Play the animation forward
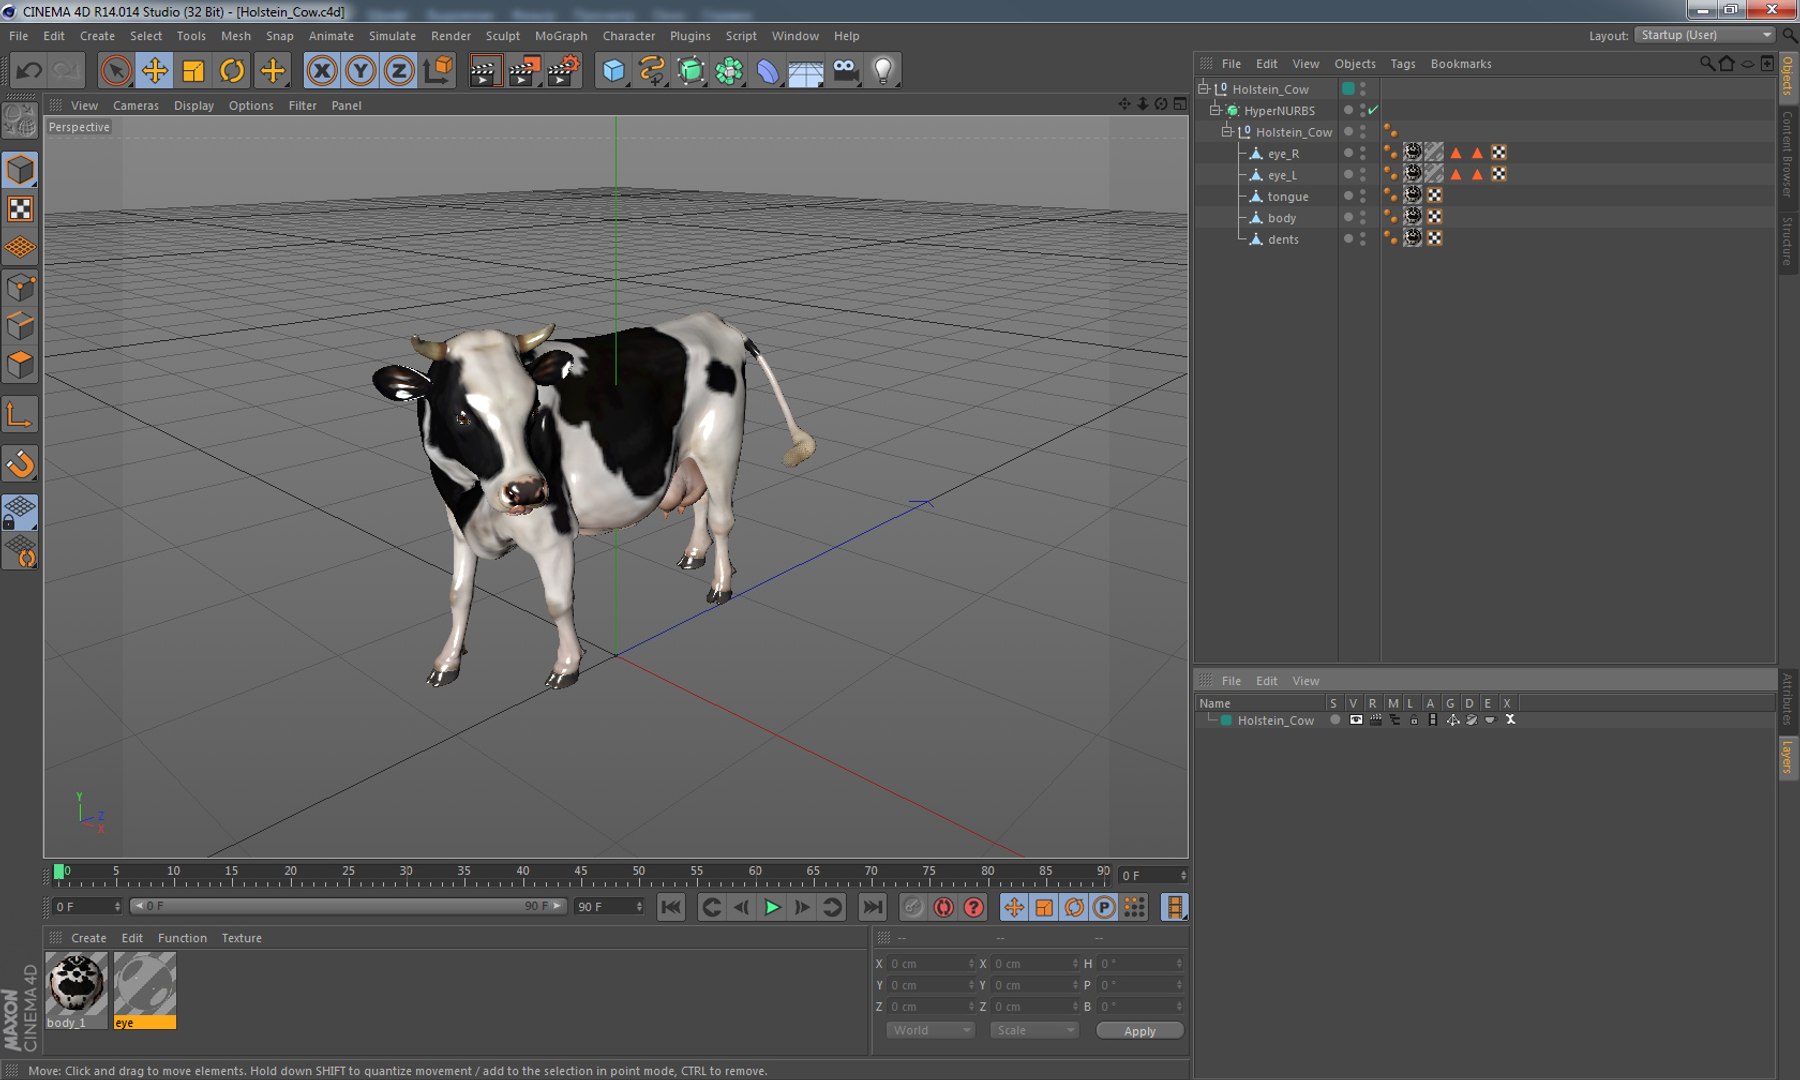Image resolution: width=1800 pixels, height=1080 pixels. (772, 907)
